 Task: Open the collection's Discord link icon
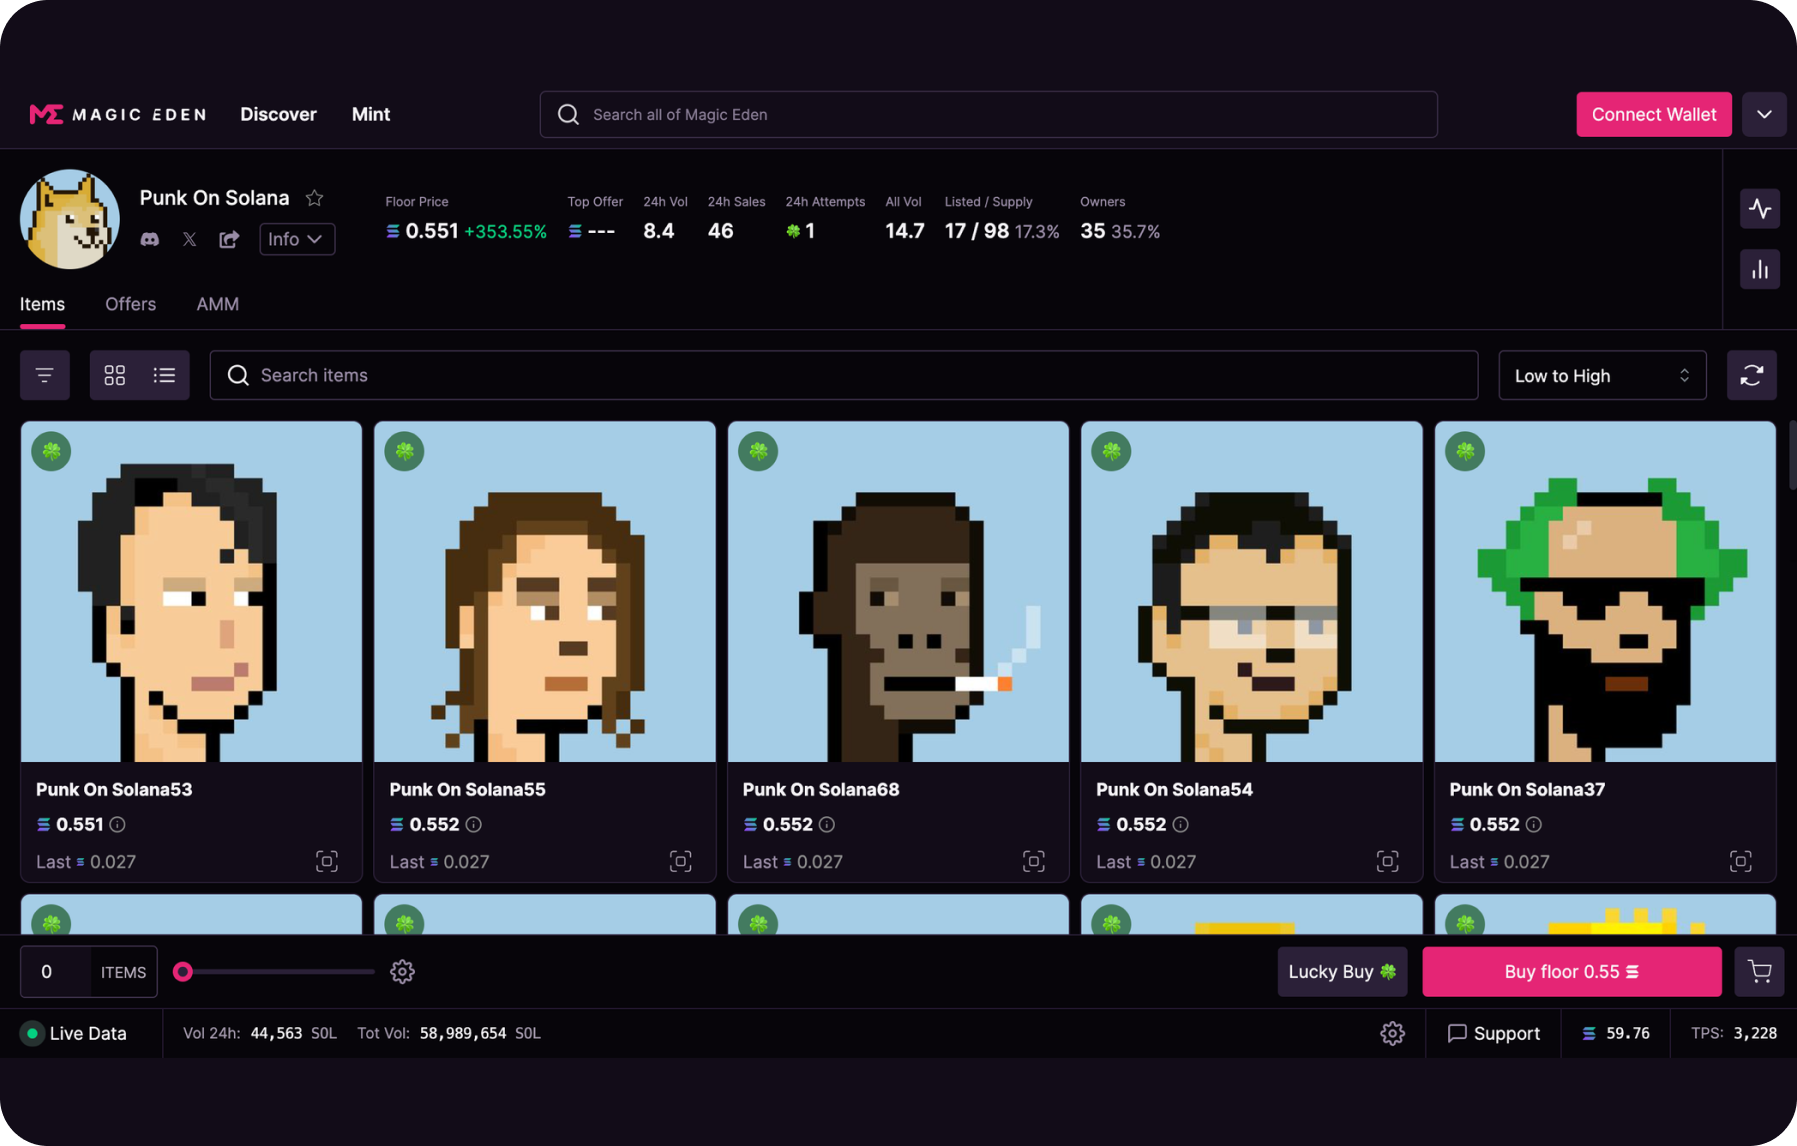(150, 239)
